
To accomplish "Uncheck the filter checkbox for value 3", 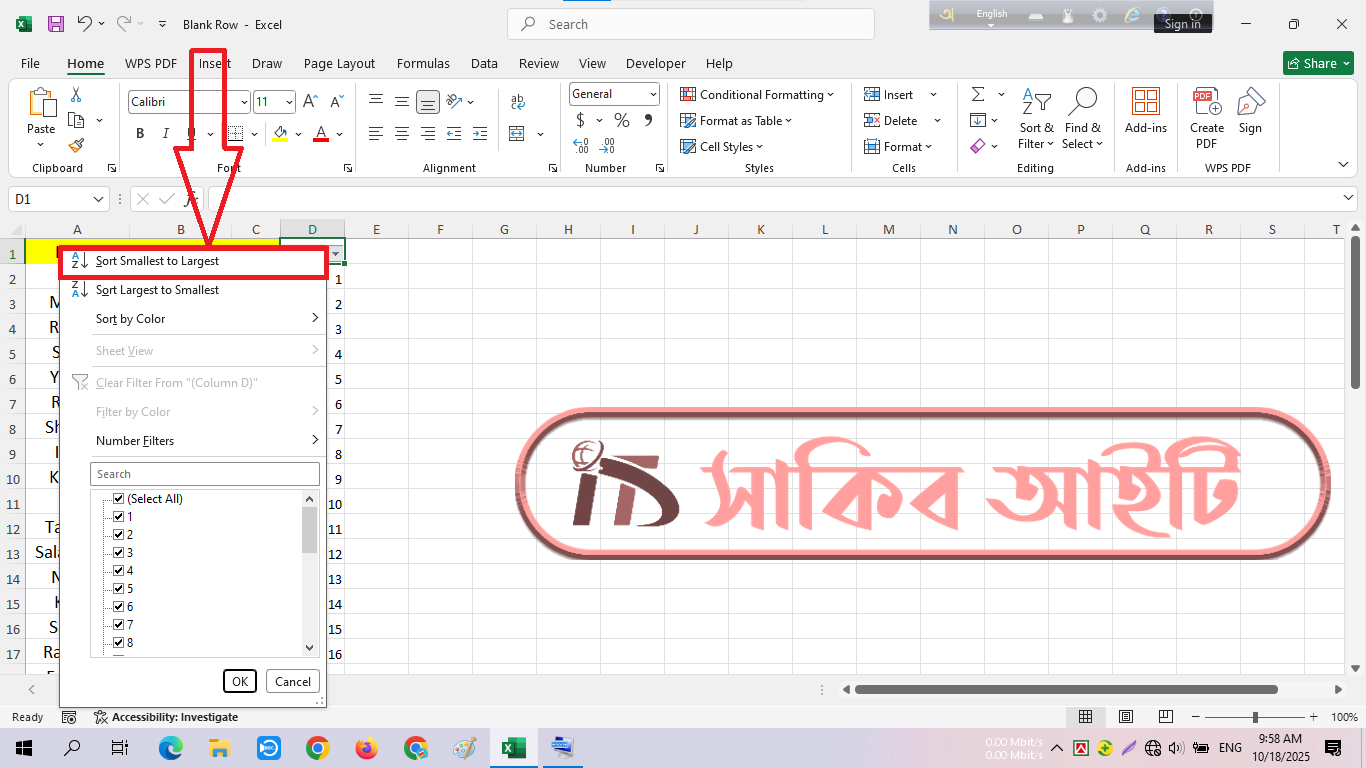I will coord(119,553).
